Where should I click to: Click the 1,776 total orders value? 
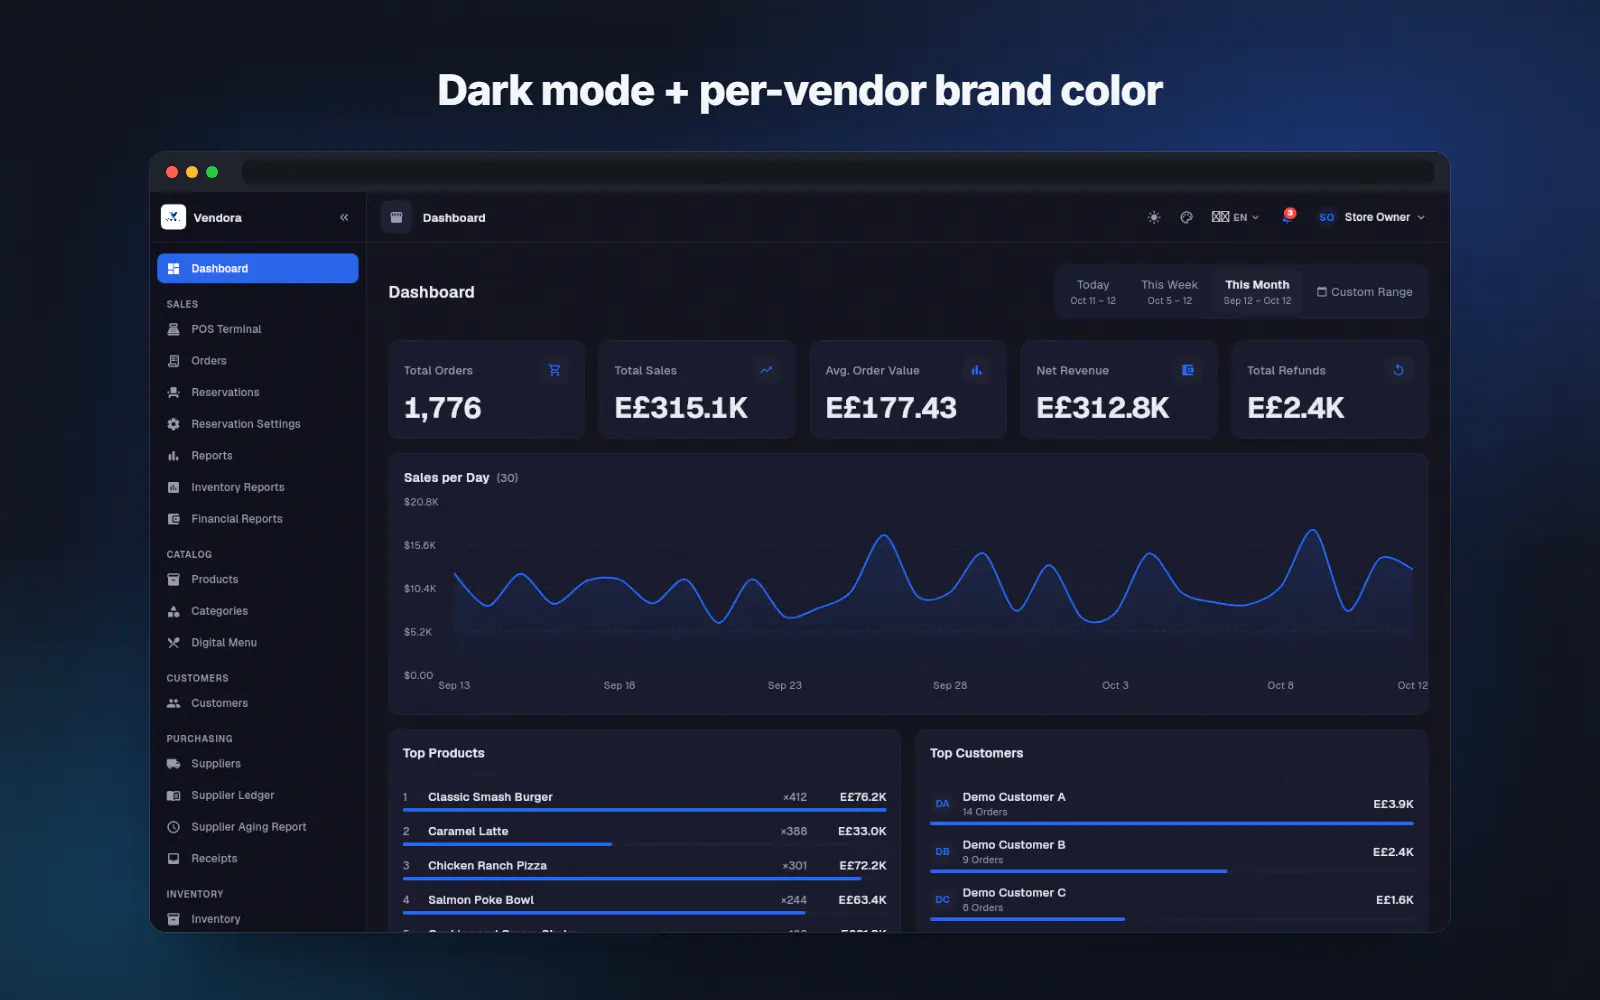click(442, 408)
